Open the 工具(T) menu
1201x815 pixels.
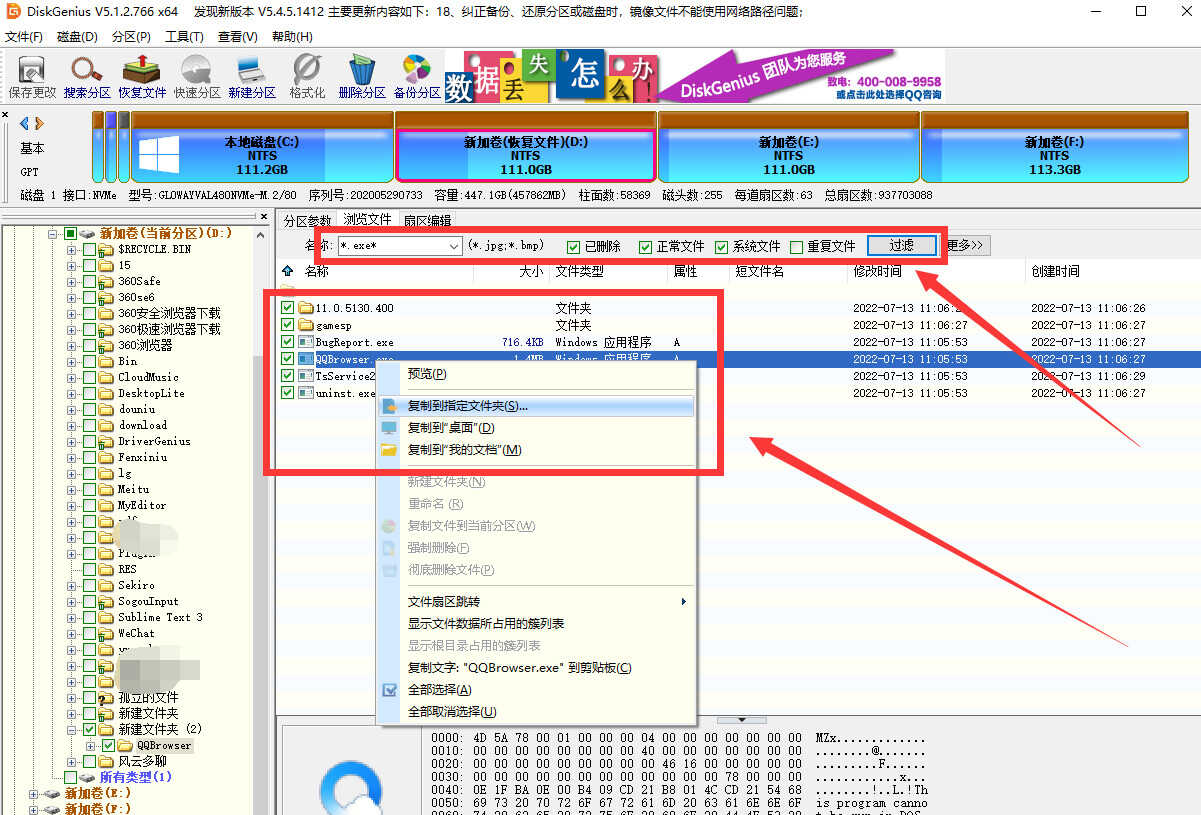coord(184,37)
